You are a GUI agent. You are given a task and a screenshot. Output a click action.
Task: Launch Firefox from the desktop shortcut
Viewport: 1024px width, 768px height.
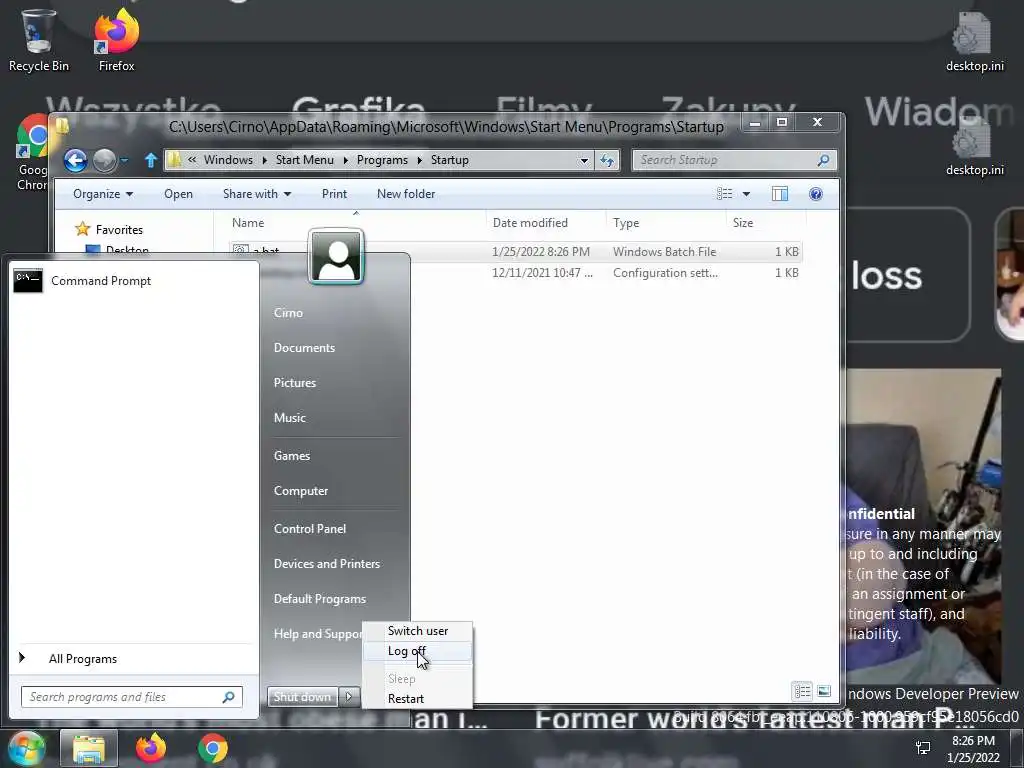(116, 39)
